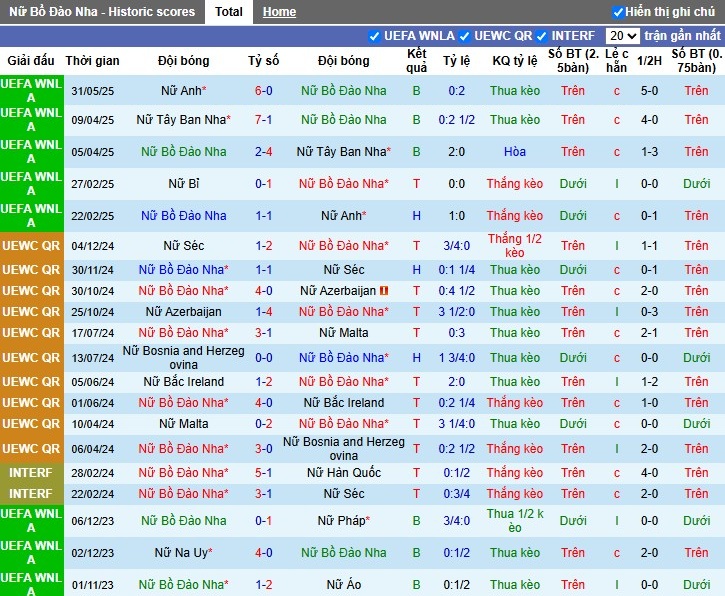The image size is (725, 596).
Task: Toggle the INTERF filter checkbox
Action: point(541,36)
